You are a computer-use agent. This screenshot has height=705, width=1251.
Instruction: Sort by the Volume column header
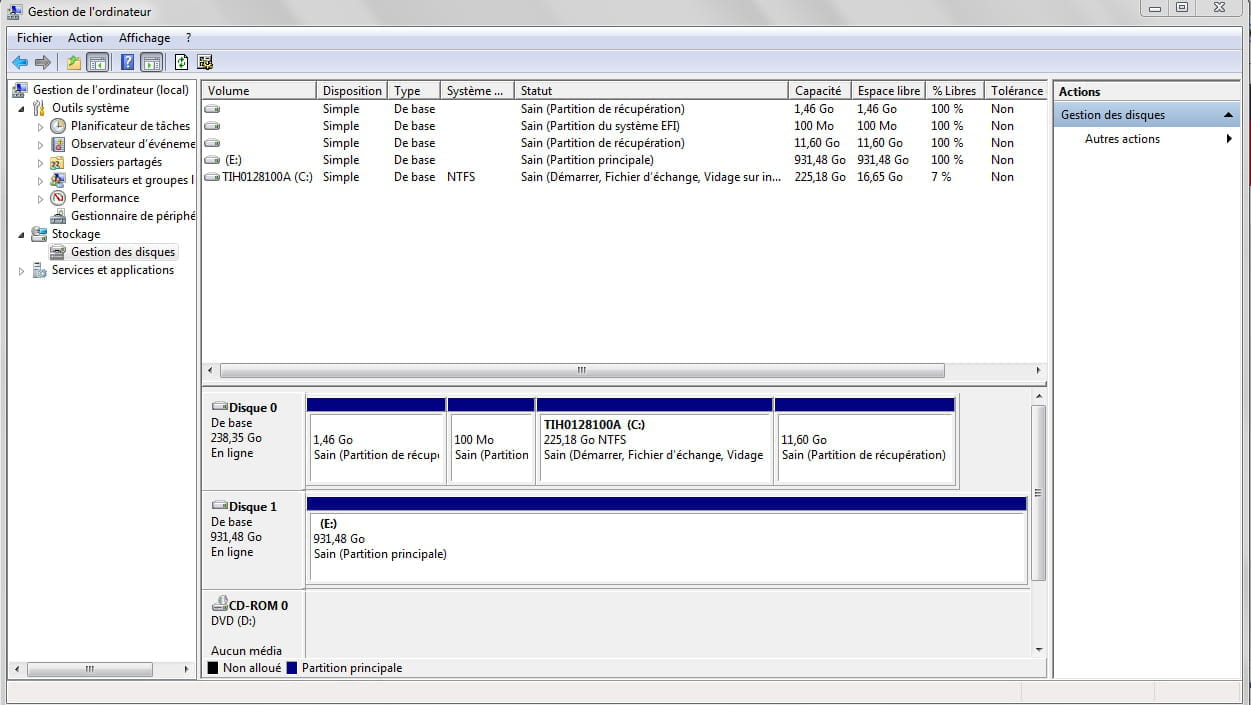[259, 90]
